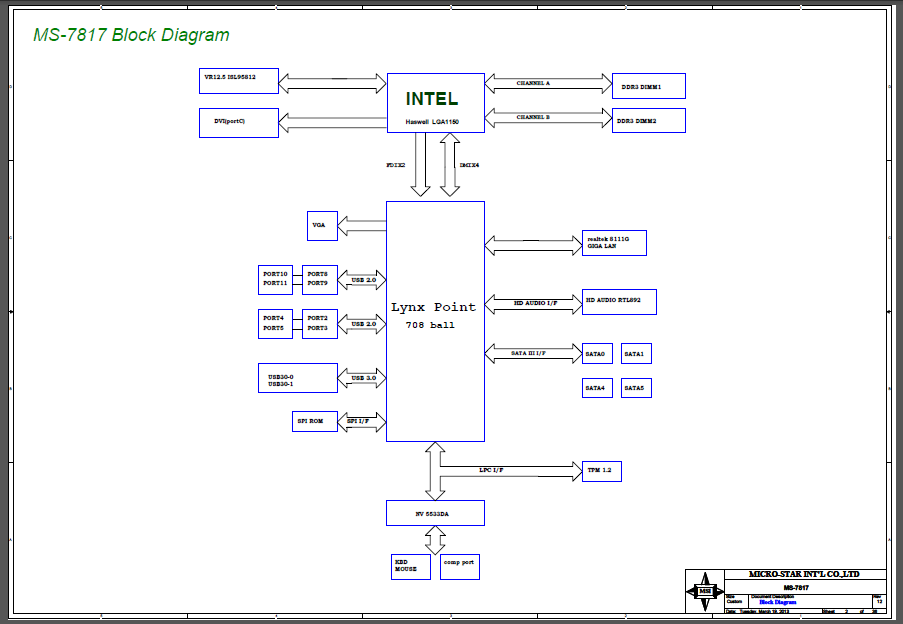
Task: Click the 'MS-7817 Block Diagram' green heading
Action: [131, 35]
